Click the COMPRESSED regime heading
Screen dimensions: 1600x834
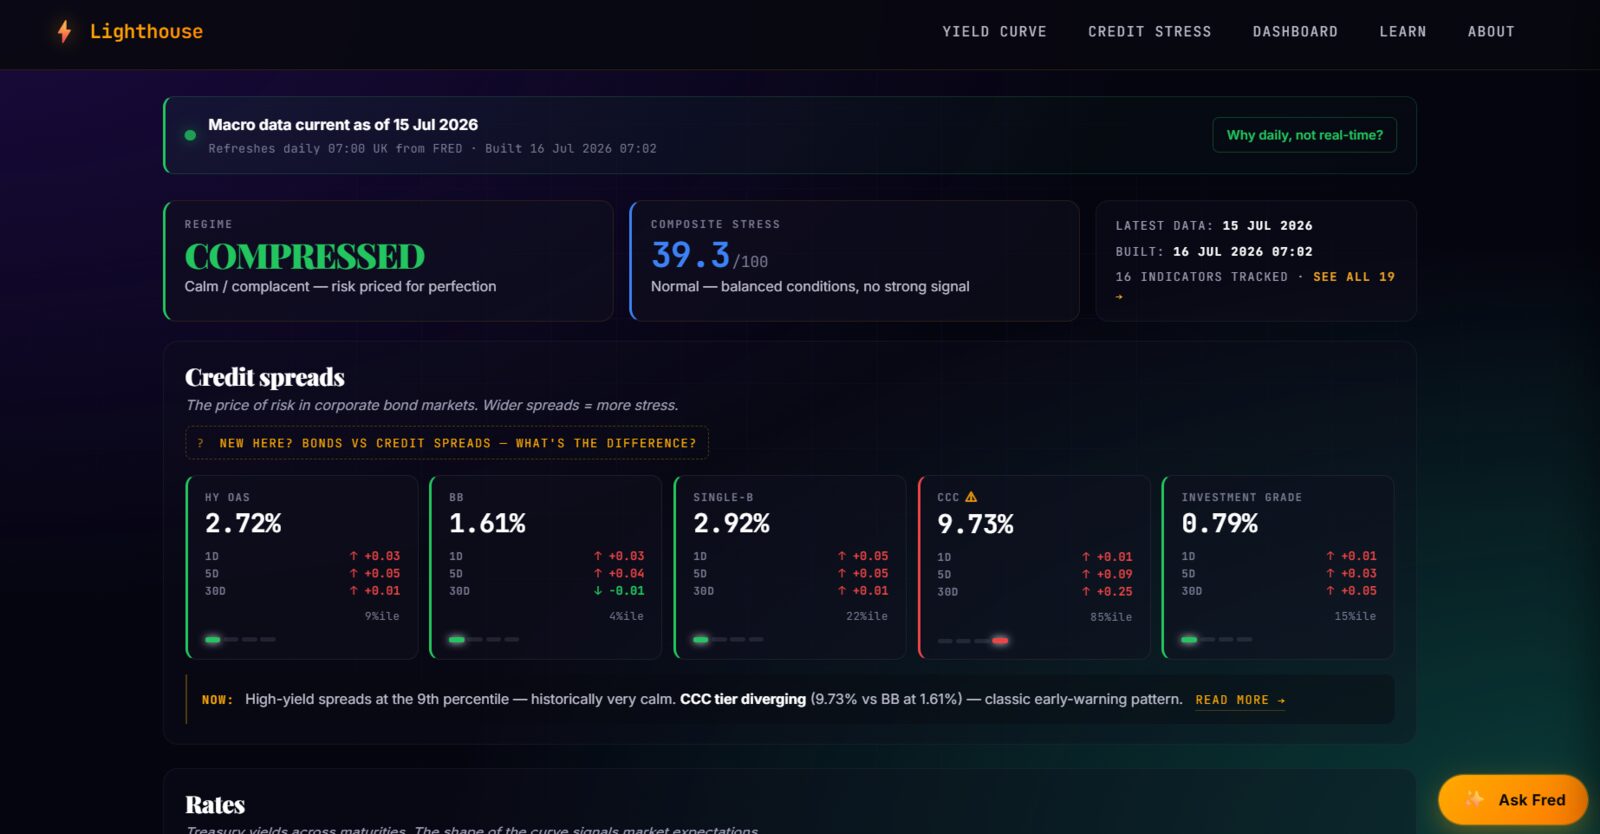pyautogui.click(x=305, y=257)
